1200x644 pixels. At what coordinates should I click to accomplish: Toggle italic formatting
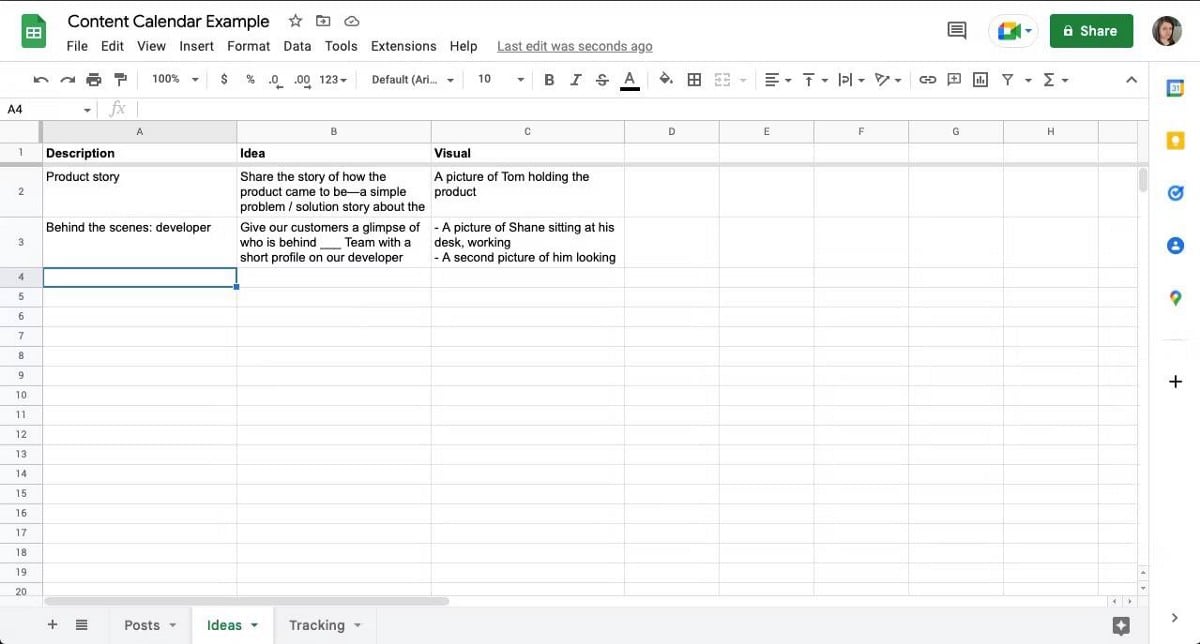click(x=575, y=80)
